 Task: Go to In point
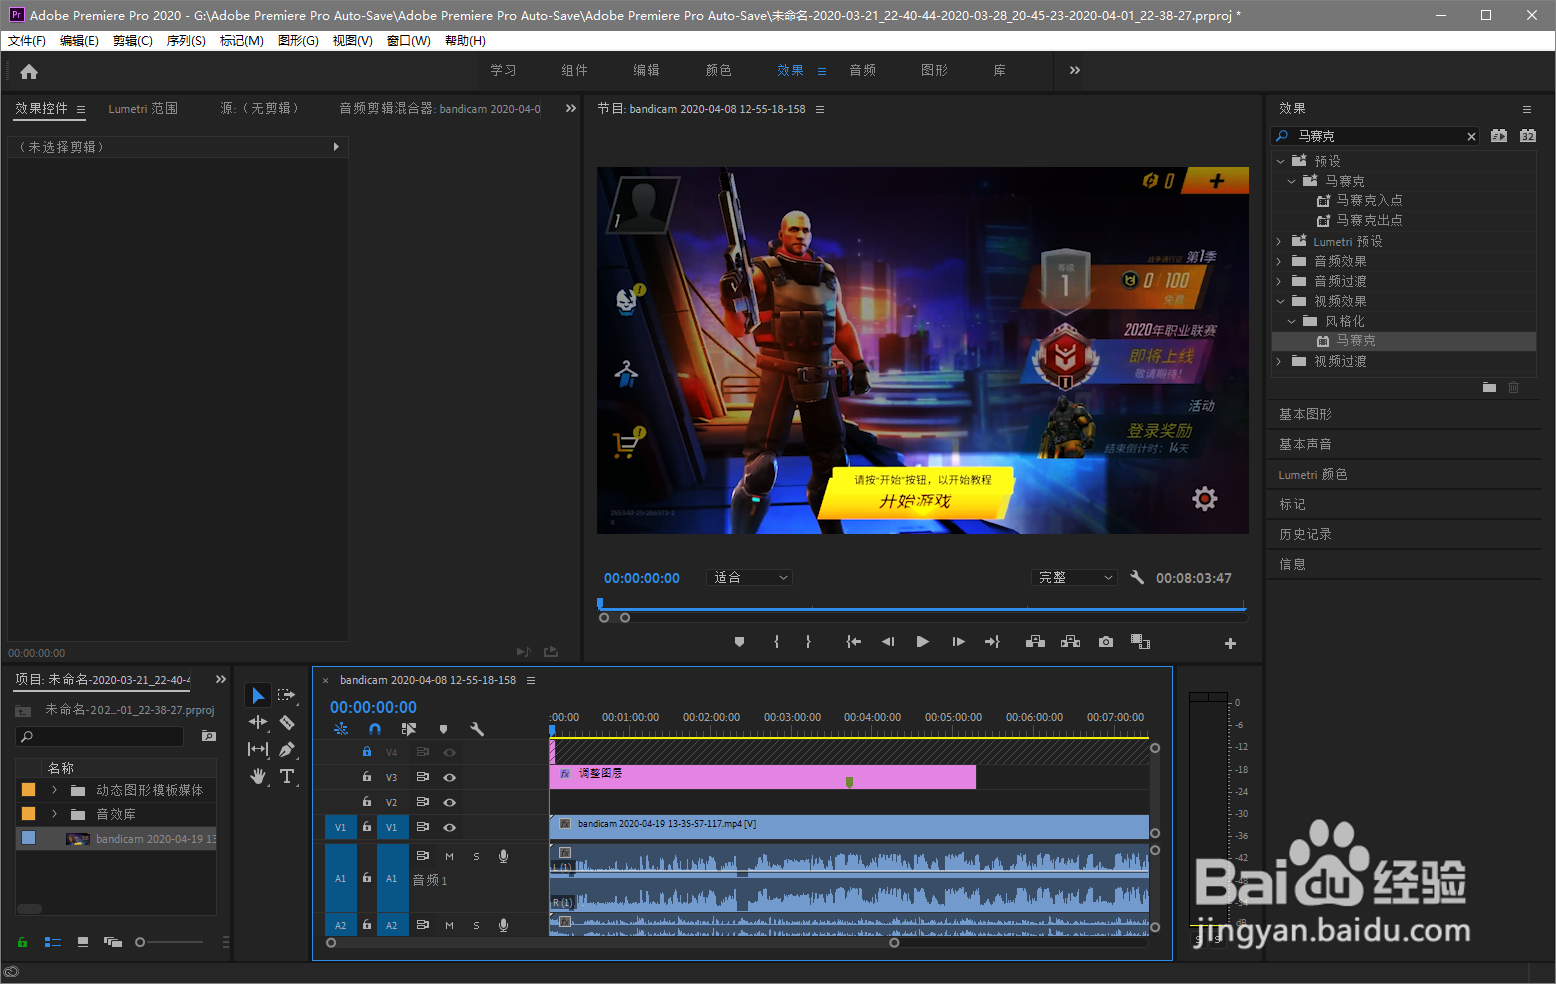[853, 642]
